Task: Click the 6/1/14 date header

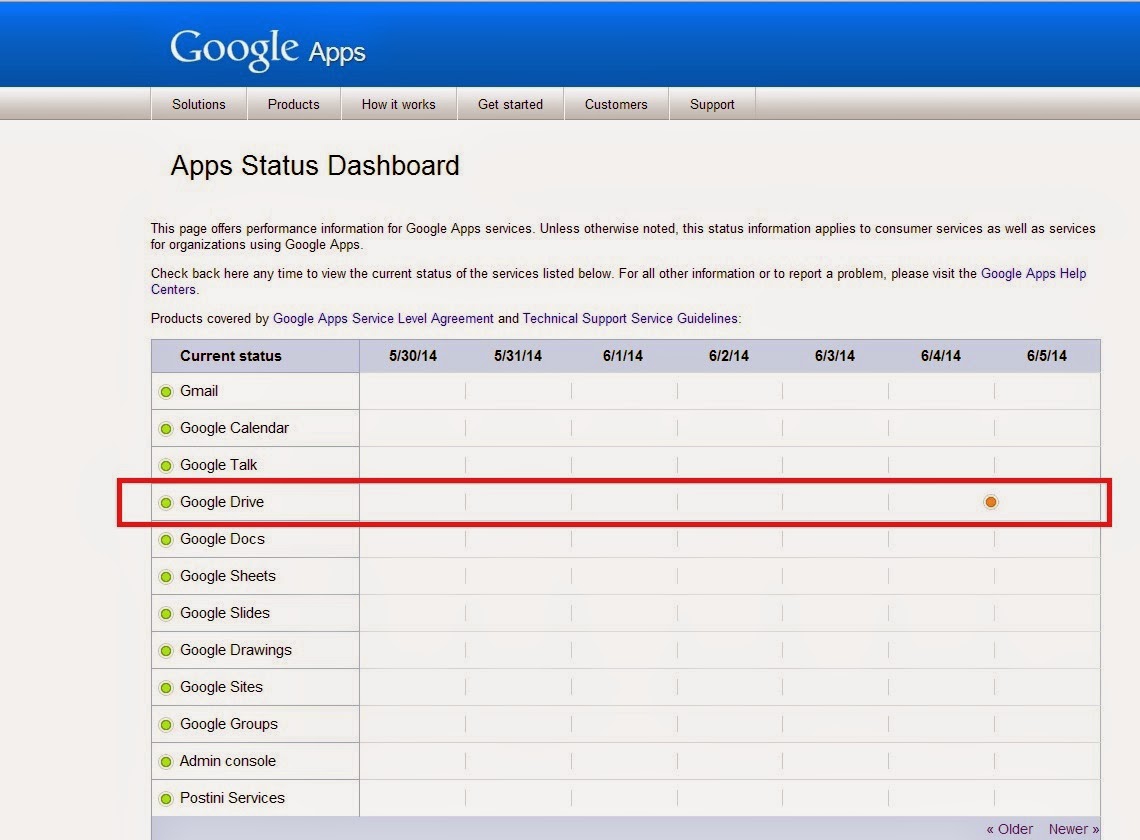Action: [x=623, y=356]
